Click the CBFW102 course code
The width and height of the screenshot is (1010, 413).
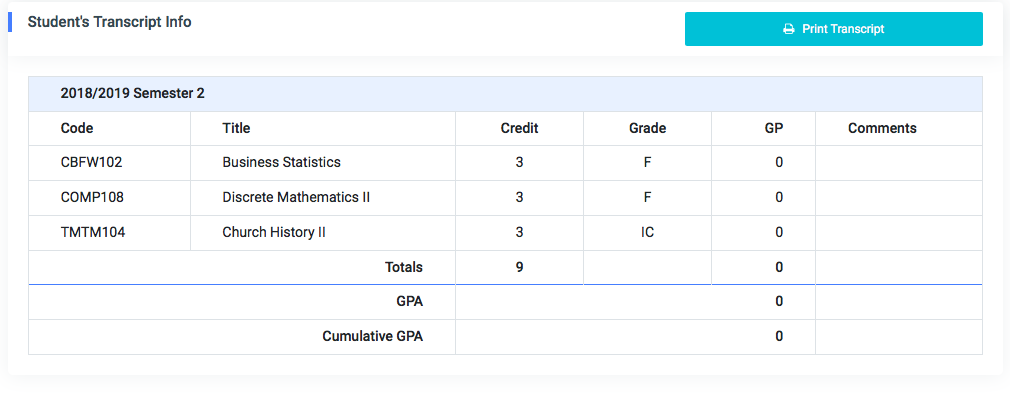tap(91, 162)
